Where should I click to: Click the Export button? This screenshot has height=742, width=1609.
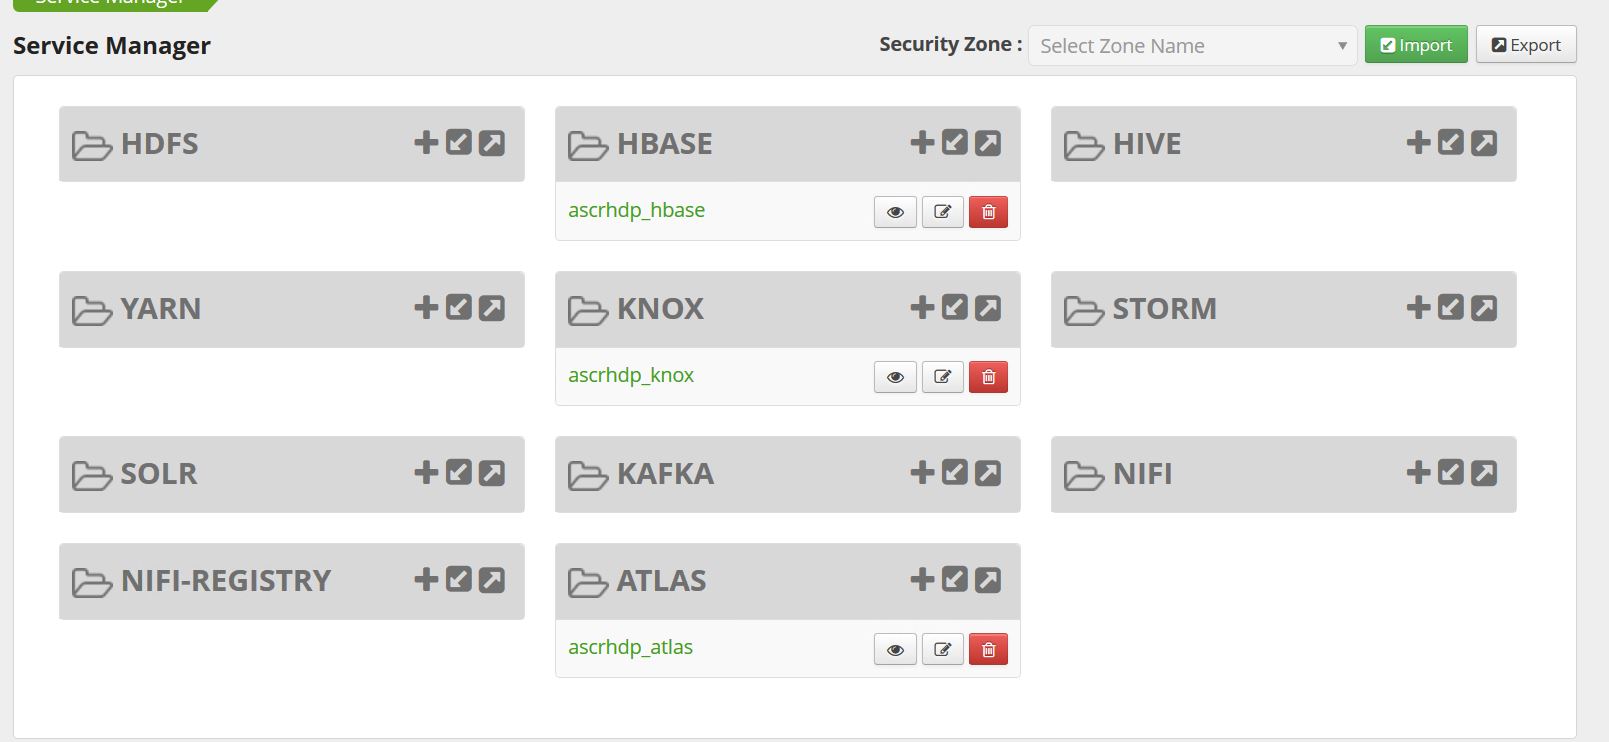[1525, 44]
